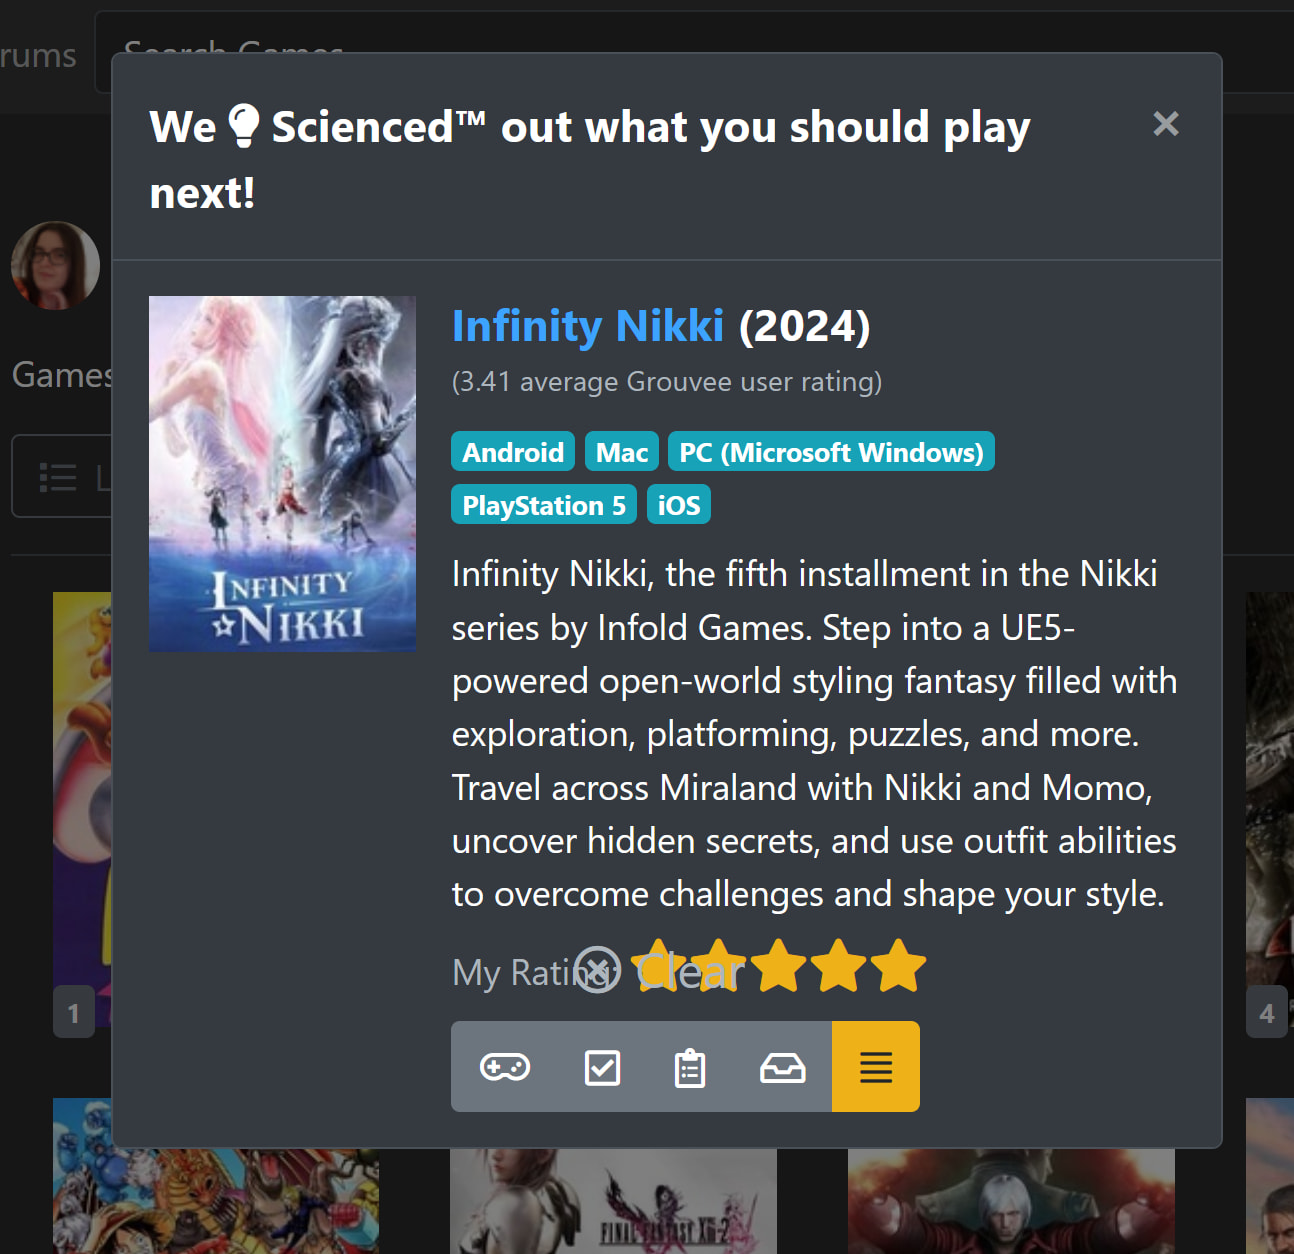Click the iOS platform tag
This screenshot has height=1254, width=1294.
point(679,505)
